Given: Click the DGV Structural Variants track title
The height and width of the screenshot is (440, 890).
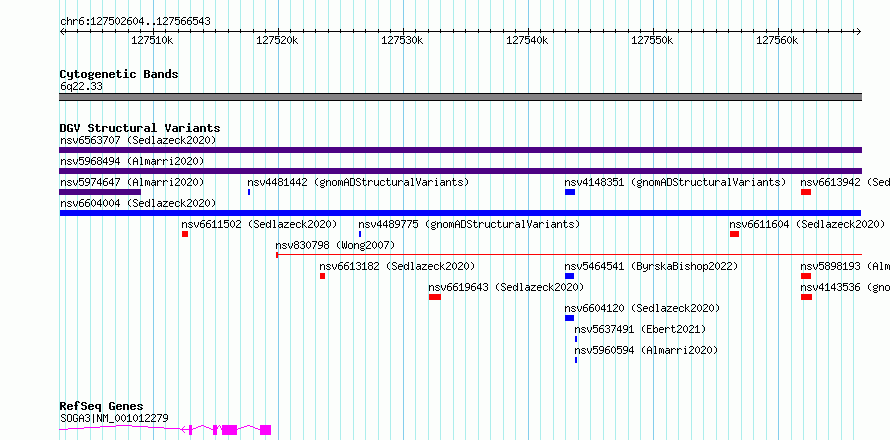Looking at the screenshot, I should 140,128.
